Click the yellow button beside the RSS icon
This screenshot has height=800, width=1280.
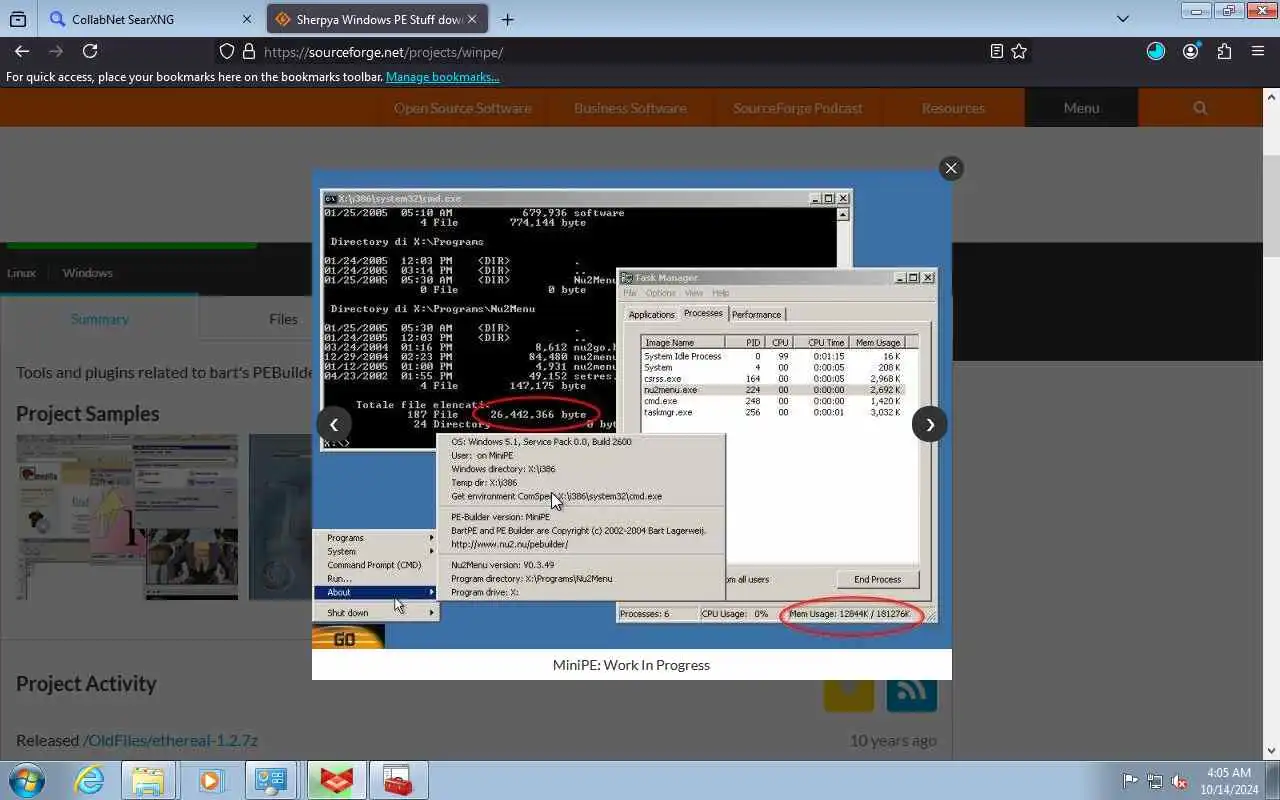tap(848, 689)
